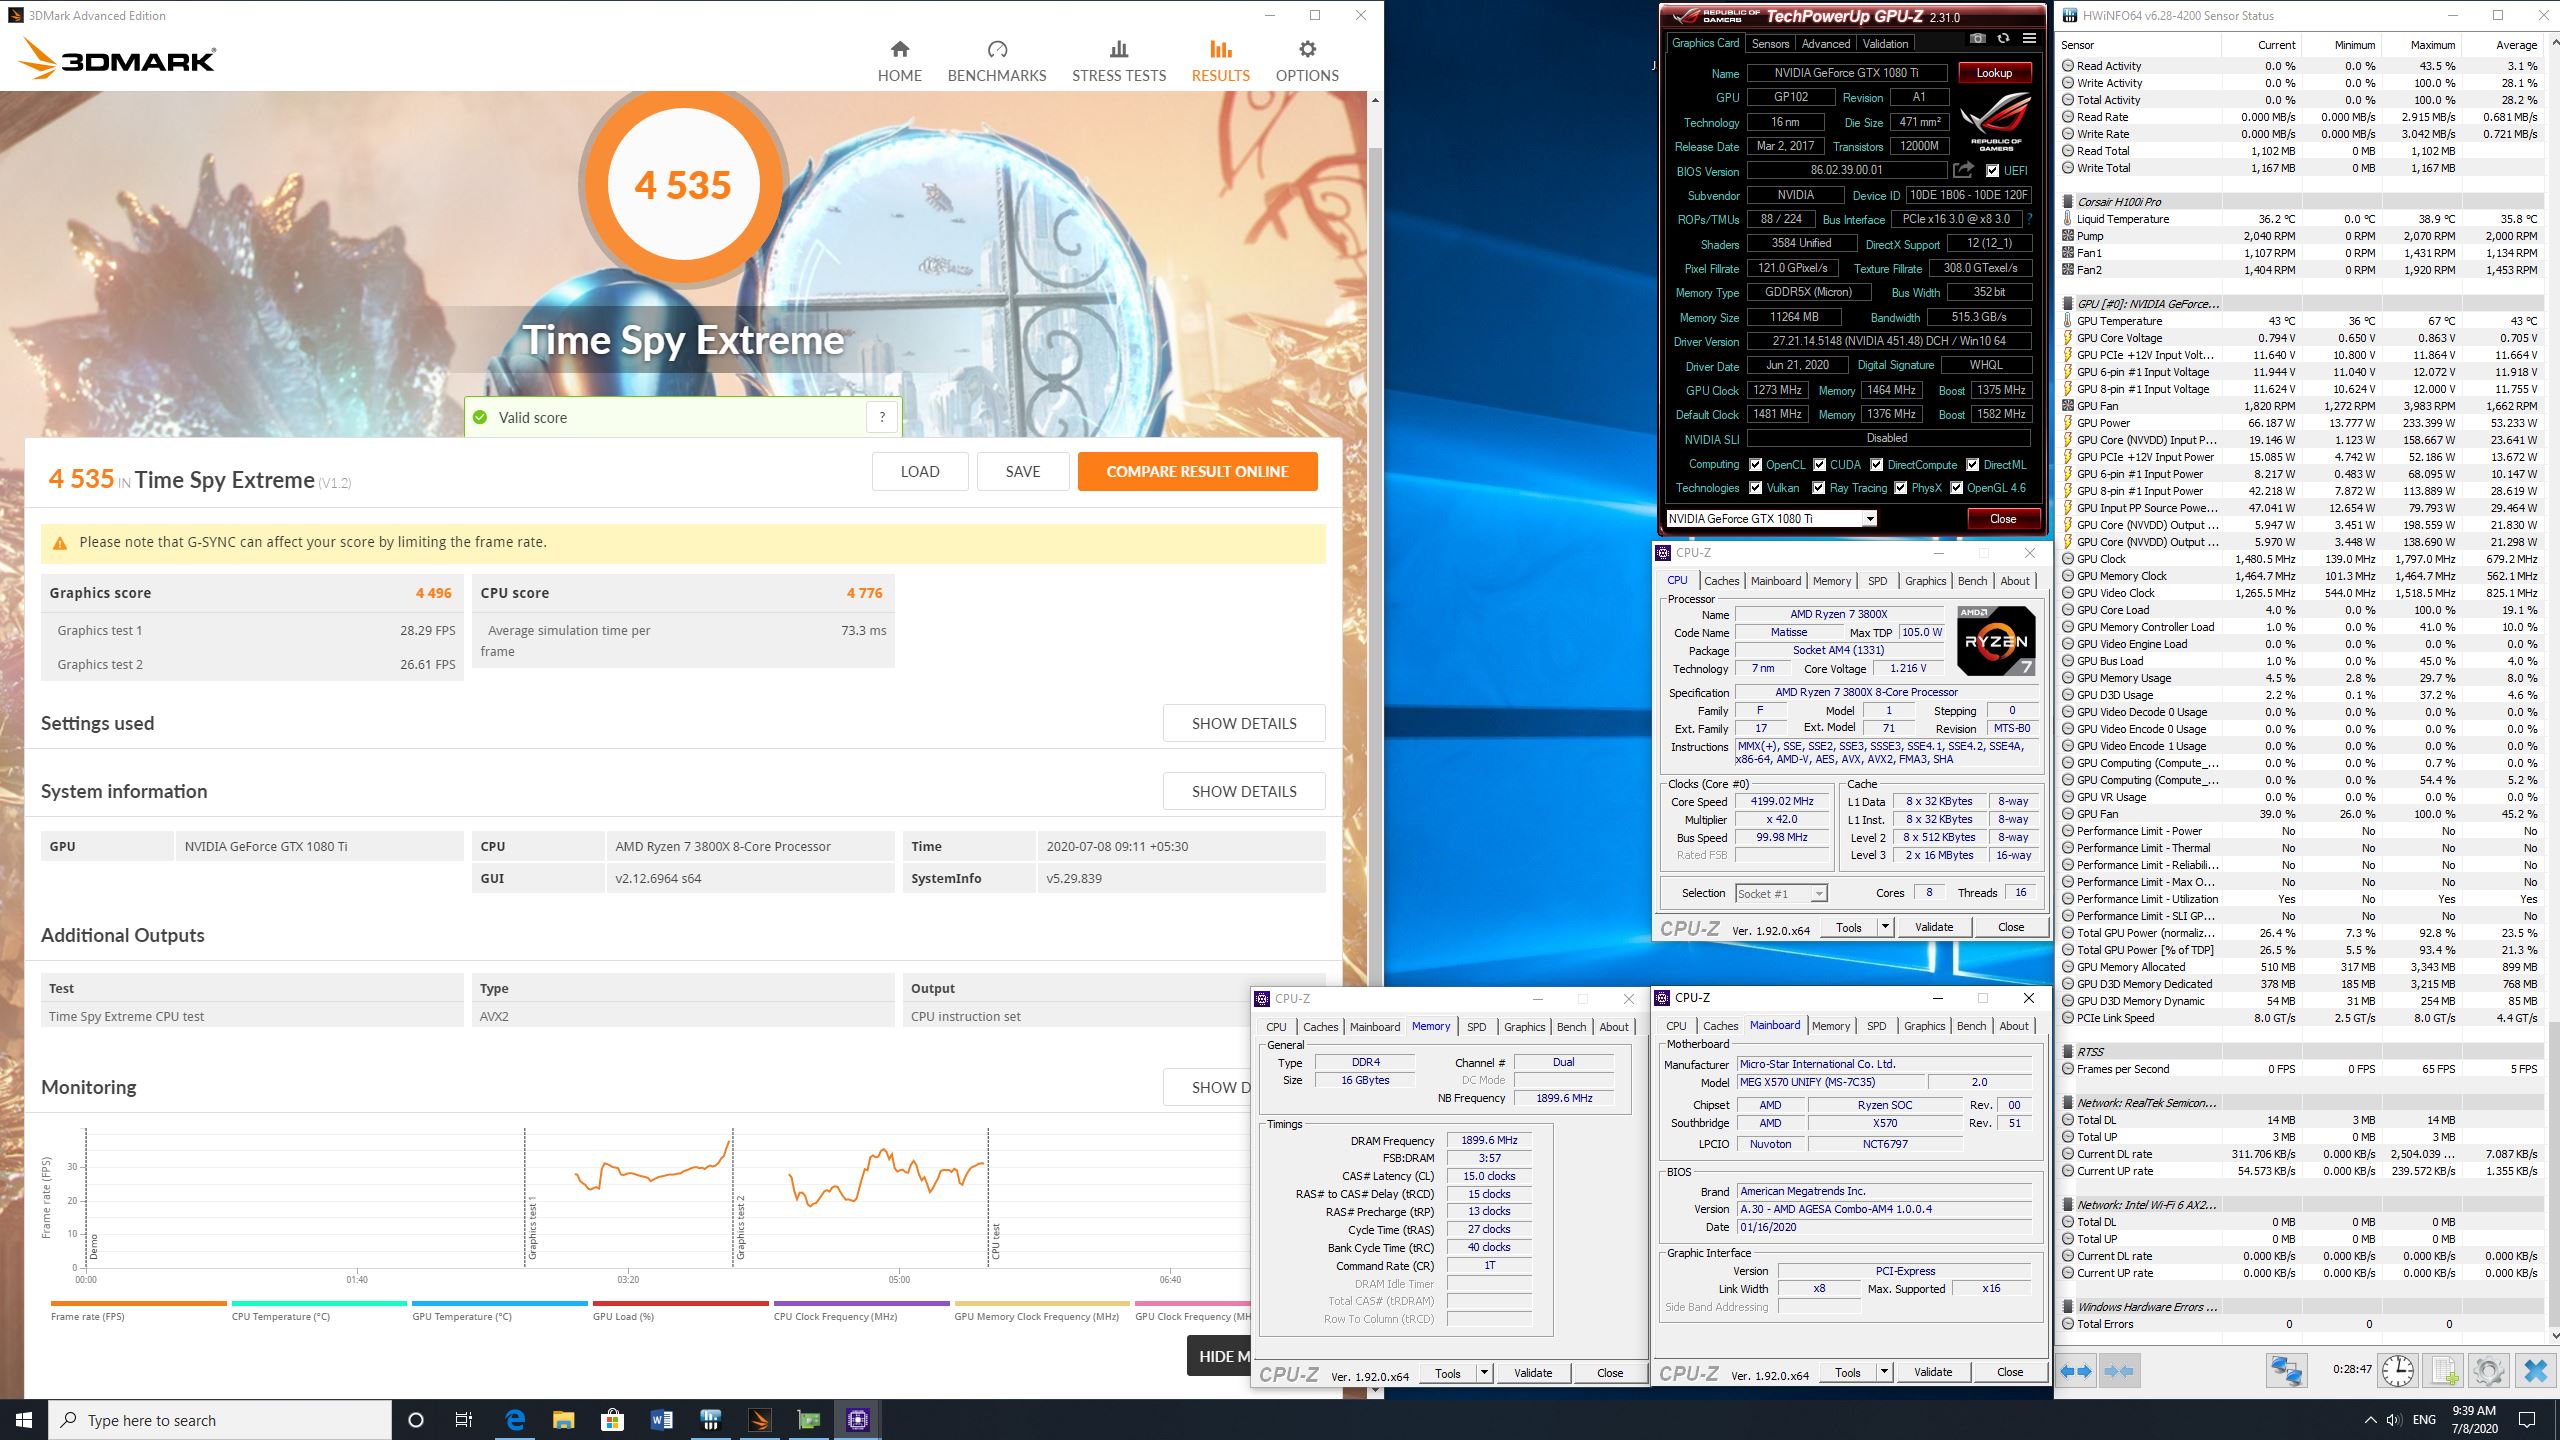Click LOAD button in 3DMark

tap(920, 471)
